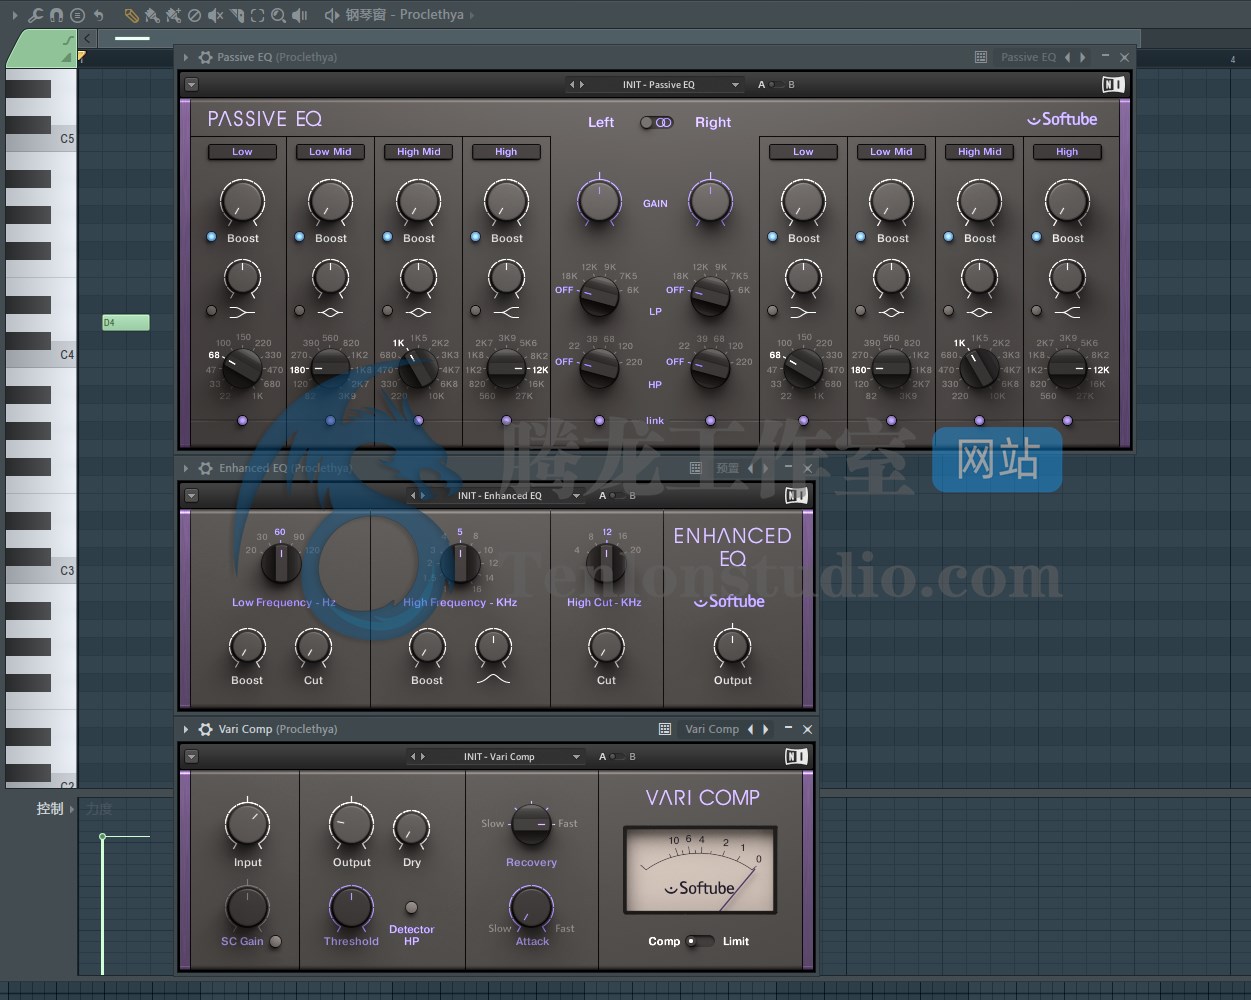The width and height of the screenshot is (1251, 1000).
Task: Open the Vari Comp plugin header menu arrow
Action: [x=191, y=757]
